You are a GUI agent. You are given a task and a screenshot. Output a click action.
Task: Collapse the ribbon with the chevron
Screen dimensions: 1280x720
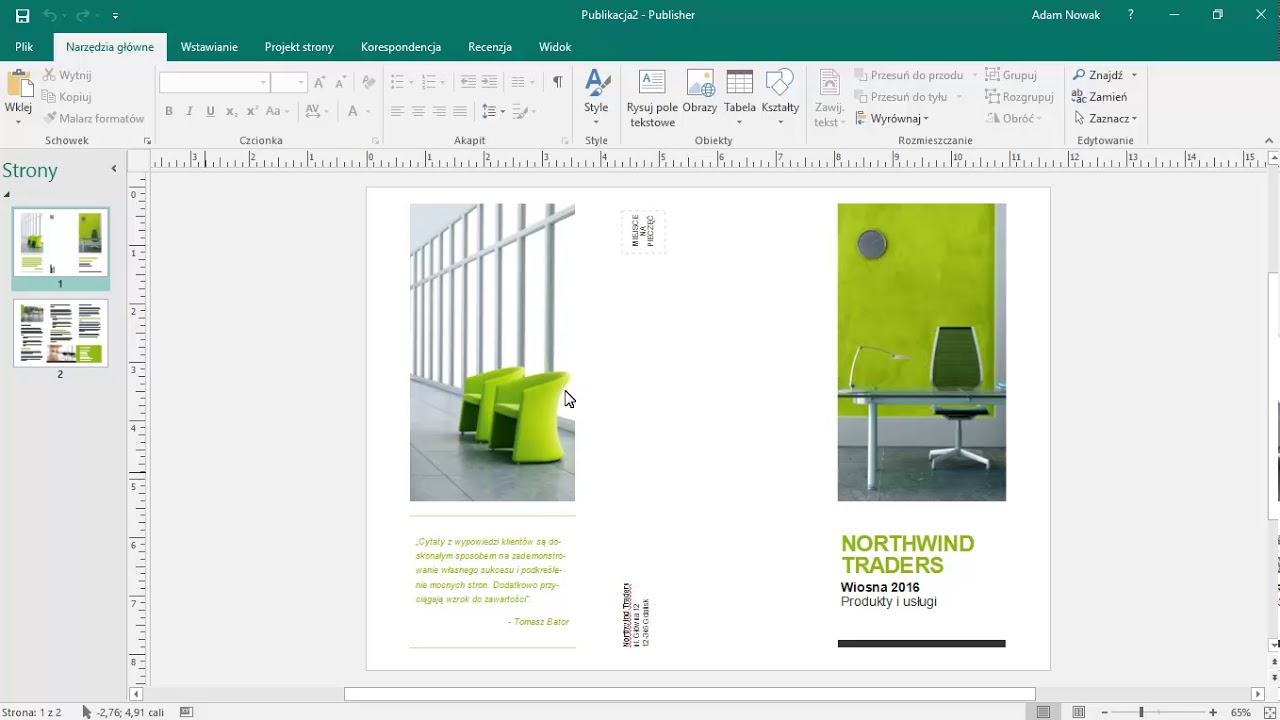[1270, 141]
